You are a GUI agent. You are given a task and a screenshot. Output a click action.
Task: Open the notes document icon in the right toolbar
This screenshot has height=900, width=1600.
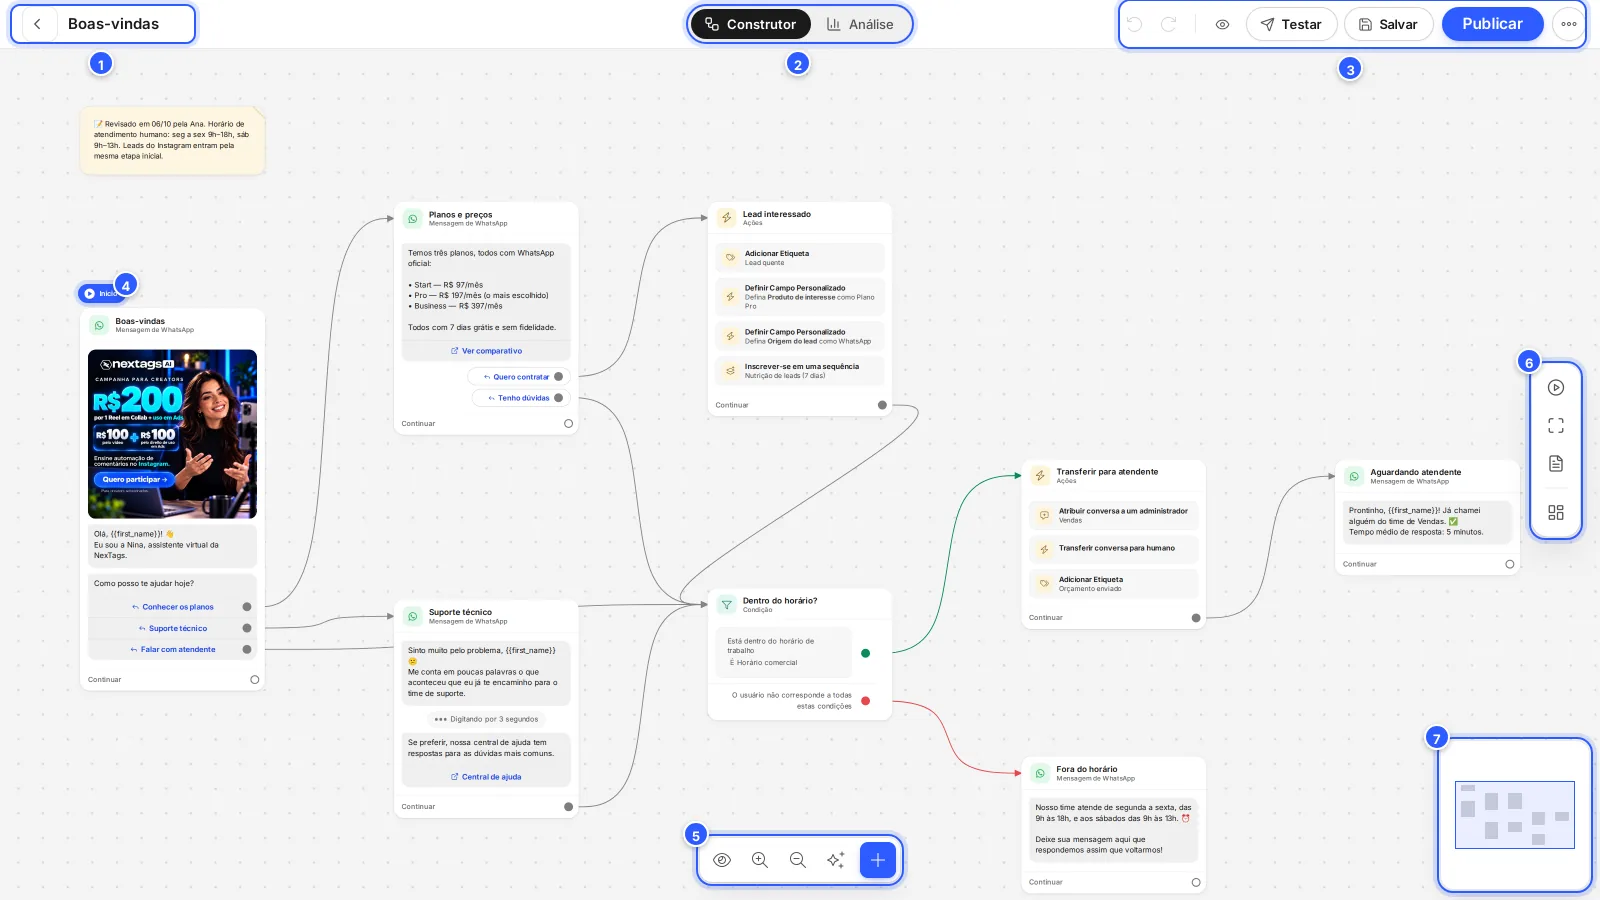tap(1556, 464)
